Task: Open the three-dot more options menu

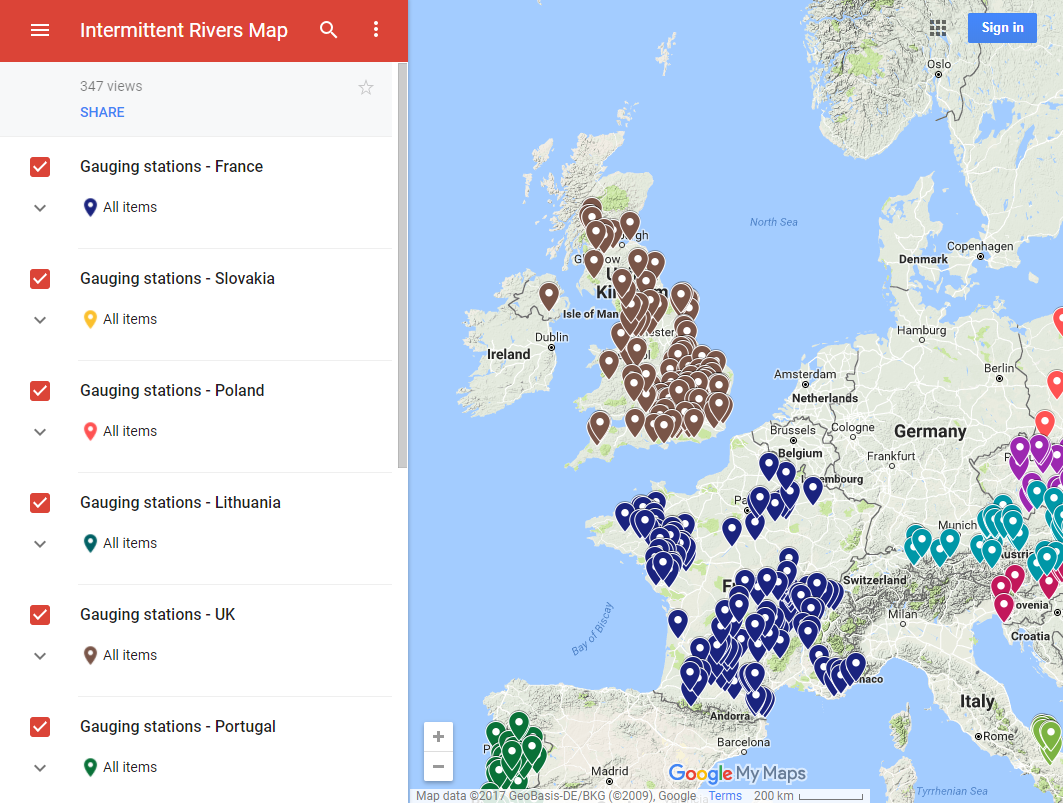Action: point(376,29)
